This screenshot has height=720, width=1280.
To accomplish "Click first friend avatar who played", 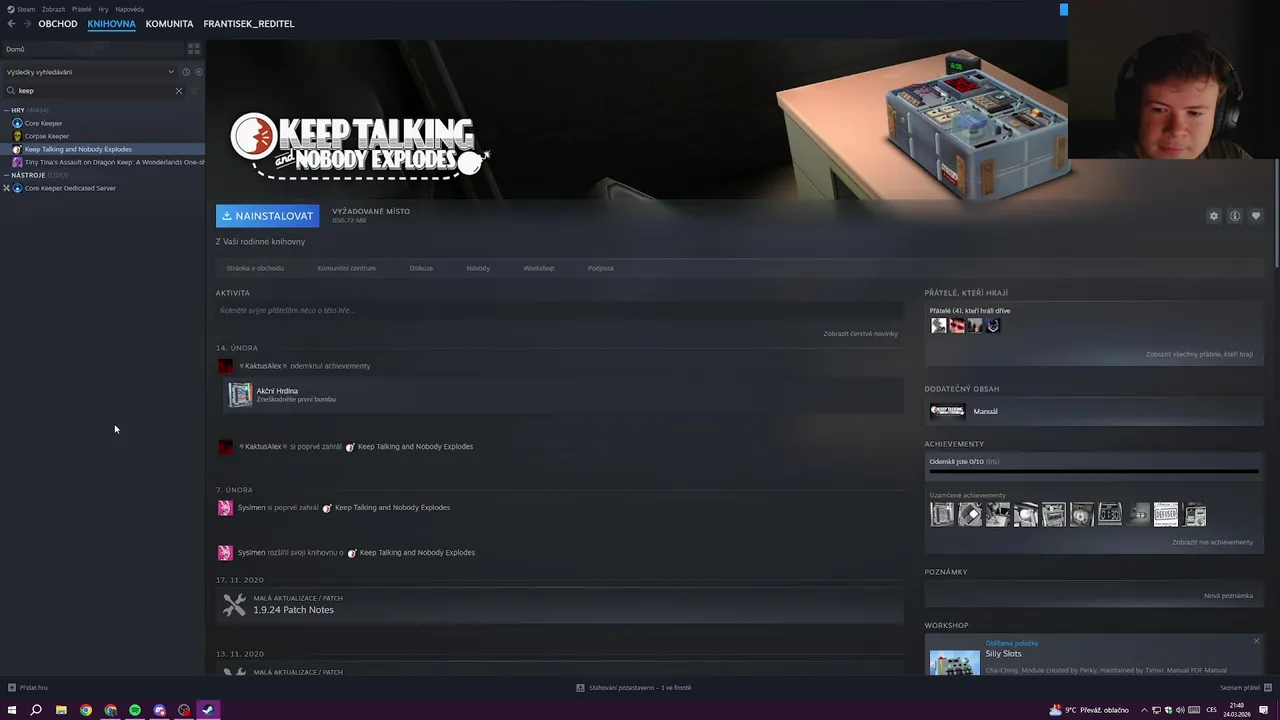I will click(938, 326).
